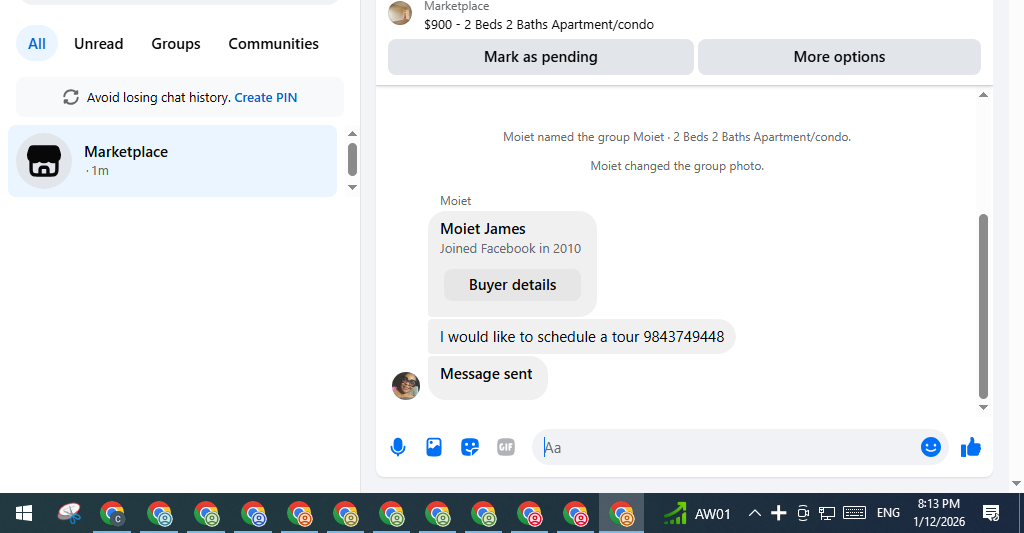Image resolution: width=1024 pixels, height=533 pixels.
Task: View Buyer details for Moiet James
Action: pyautogui.click(x=513, y=285)
